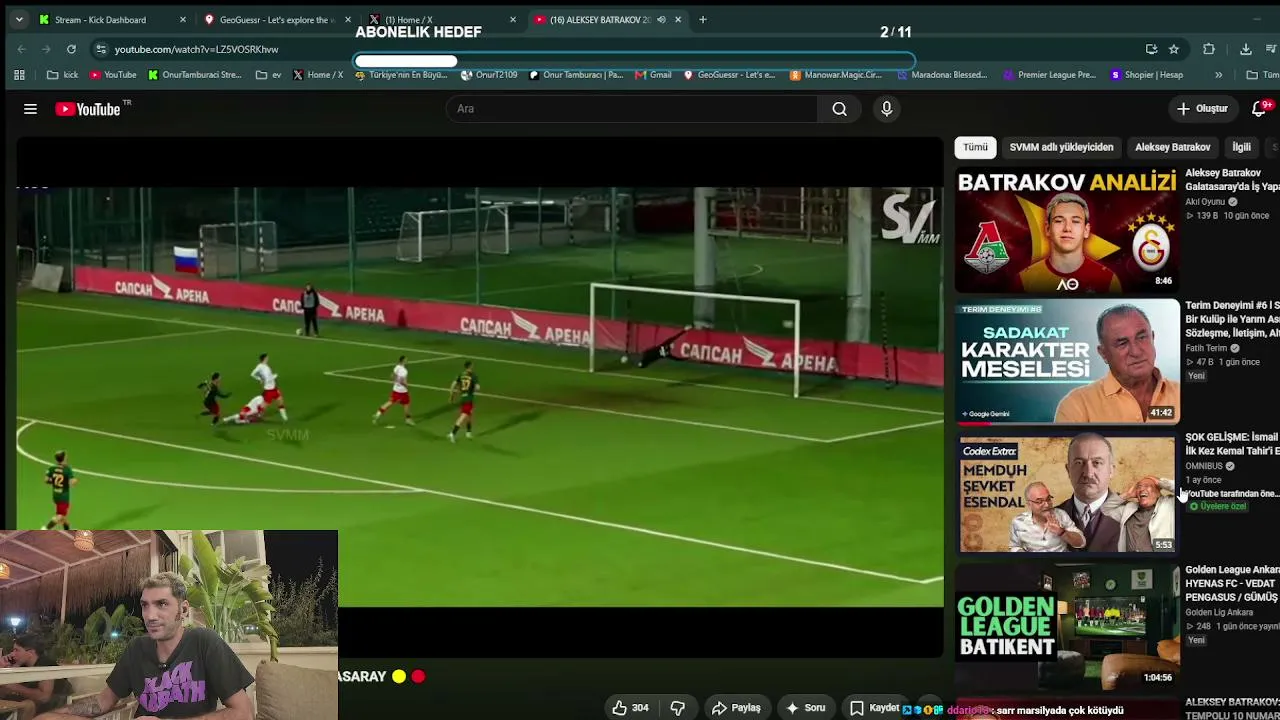Open the 'Manowar.Magic.Cir...' bookmark
Image resolution: width=1280 pixels, height=720 pixels.
point(837,75)
